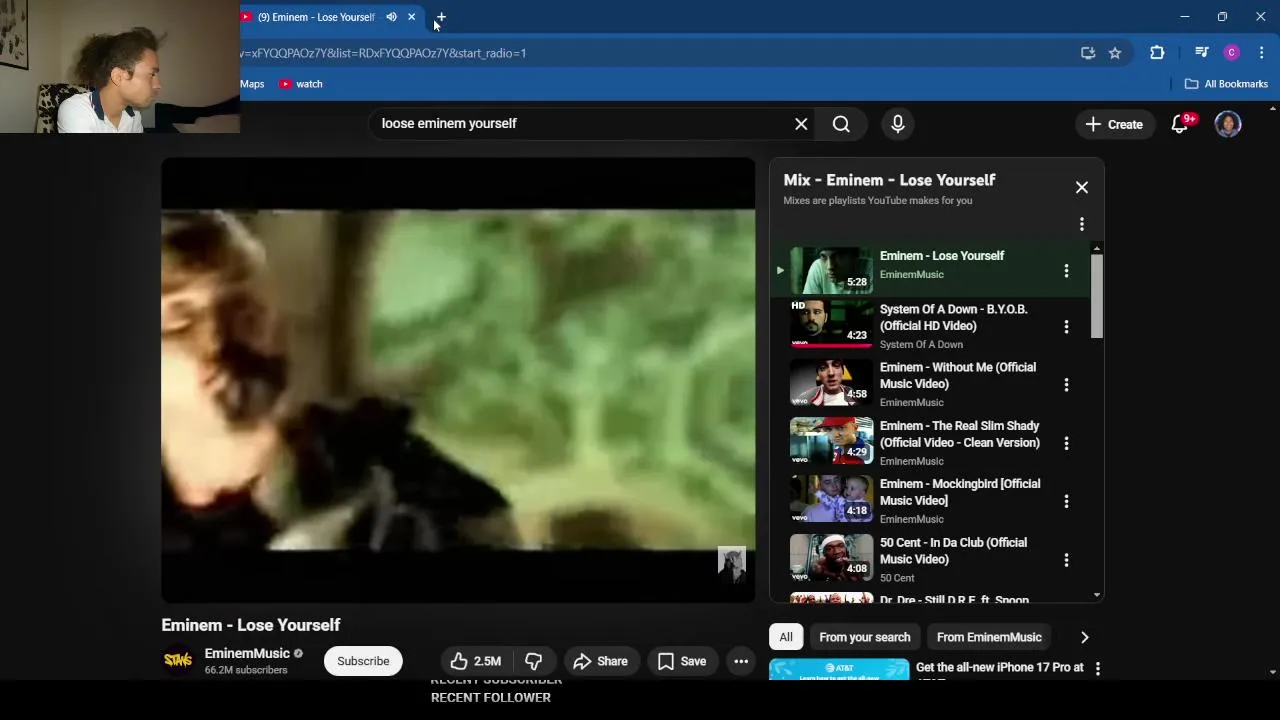The image size is (1280, 720).
Task: Close the Eminem - Lose Yourself tab
Action: click(x=411, y=17)
